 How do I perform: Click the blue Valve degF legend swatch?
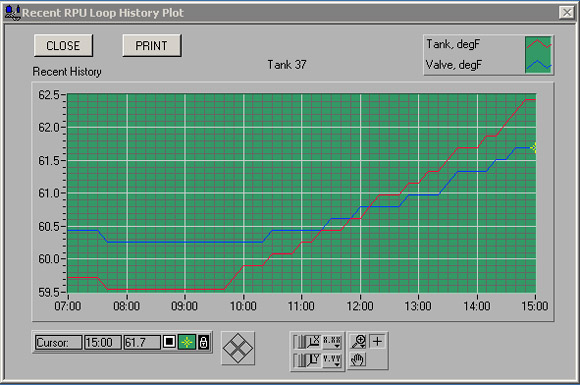point(539,64)
